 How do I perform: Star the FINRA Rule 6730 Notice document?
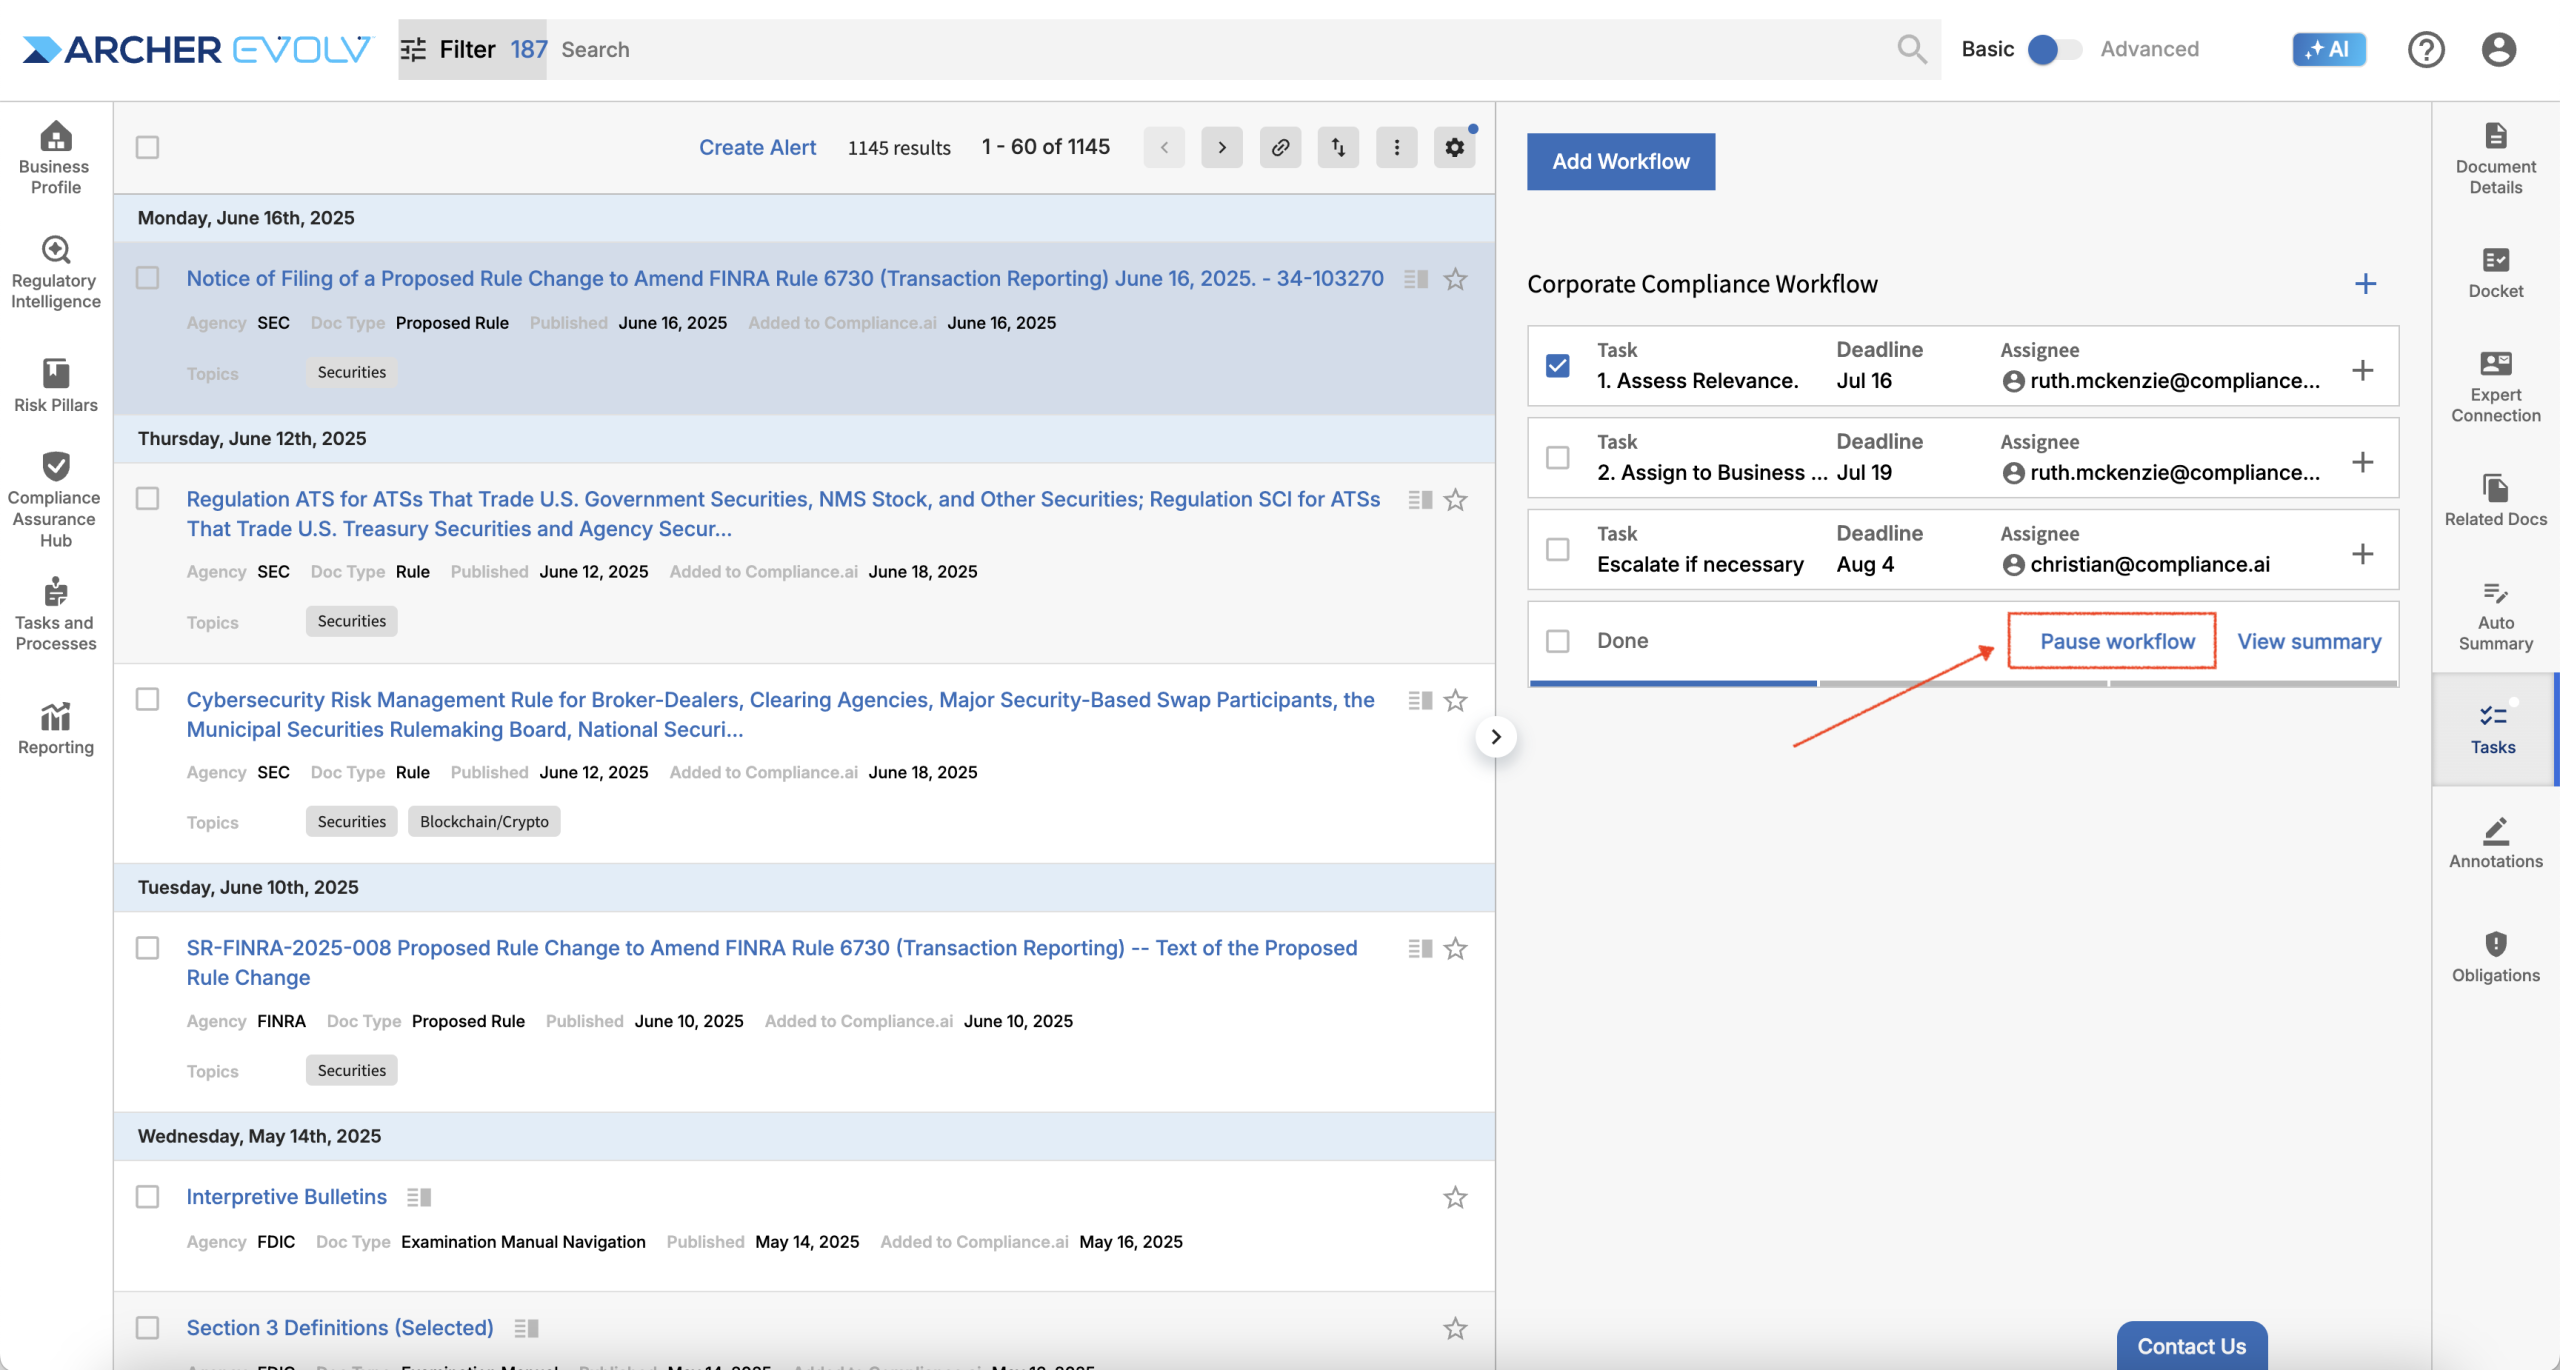[1455, 279]
